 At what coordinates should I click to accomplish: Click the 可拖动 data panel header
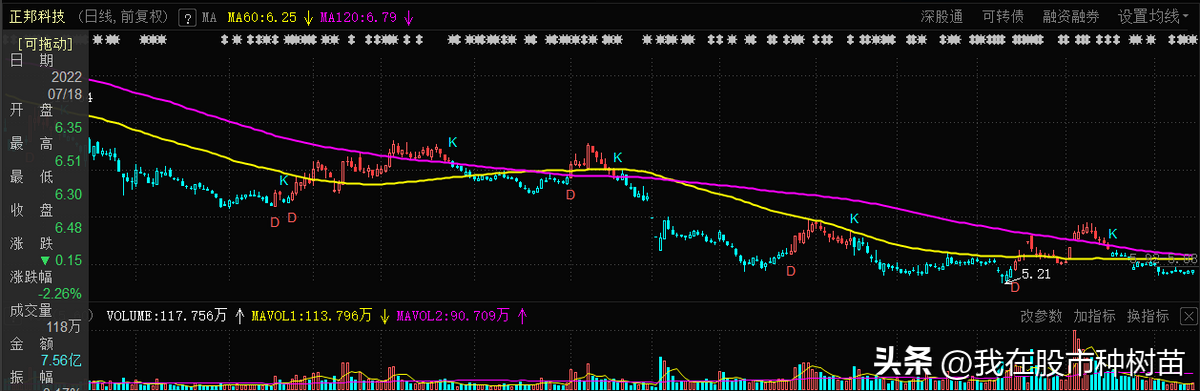pos(45,43)
